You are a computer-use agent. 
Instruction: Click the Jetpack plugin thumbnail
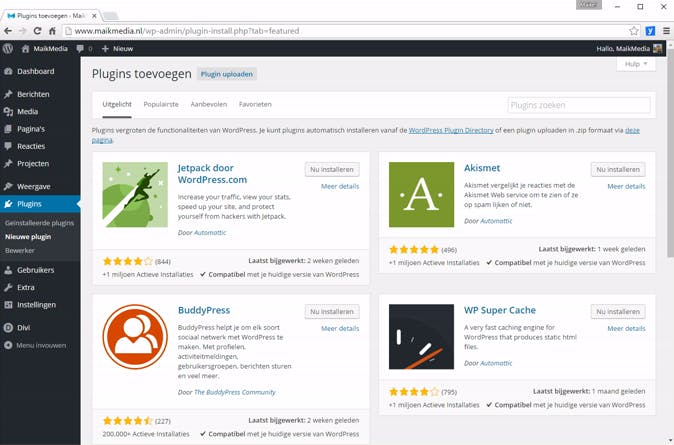point(135,194)
